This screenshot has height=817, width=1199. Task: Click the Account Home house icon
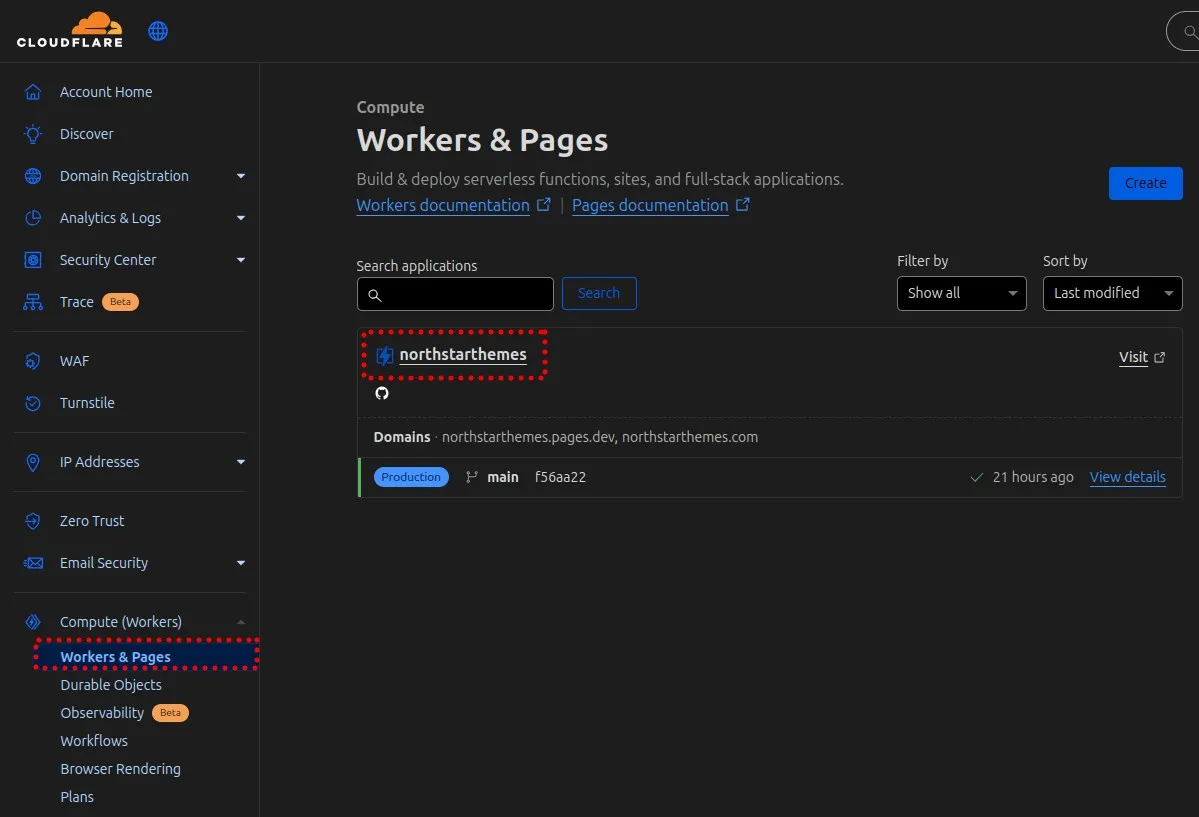(x=33, y=92)
